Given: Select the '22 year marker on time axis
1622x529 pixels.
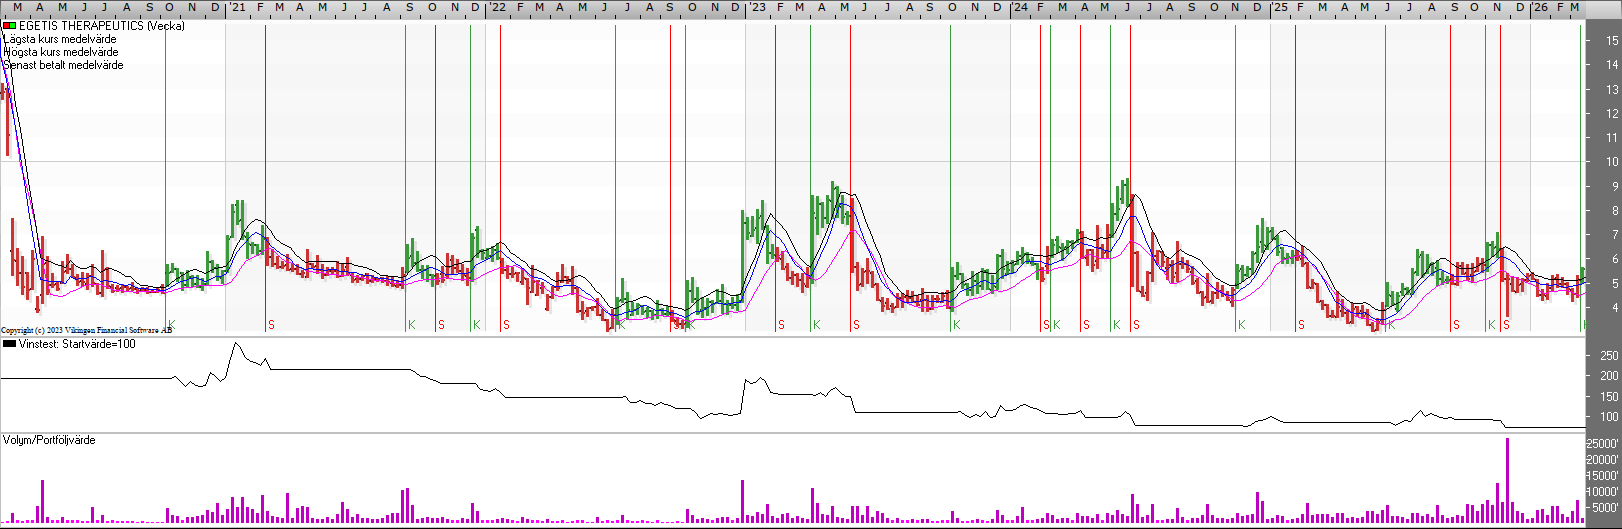Looking at the screenshot, I should pyautogui.click(x=497, y=8).
